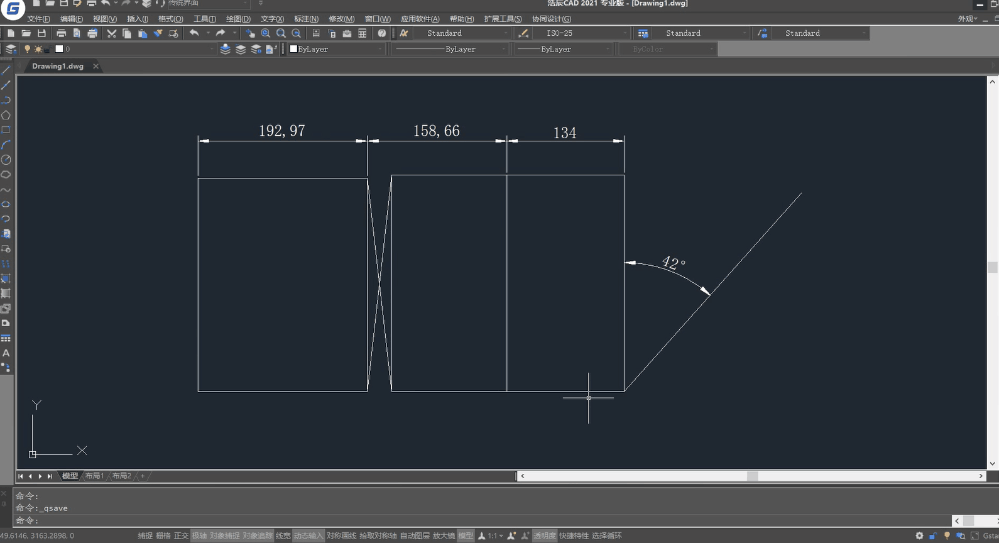
Task: Select the Polygon tool in left toolbar
Action: tap(6, 115)
